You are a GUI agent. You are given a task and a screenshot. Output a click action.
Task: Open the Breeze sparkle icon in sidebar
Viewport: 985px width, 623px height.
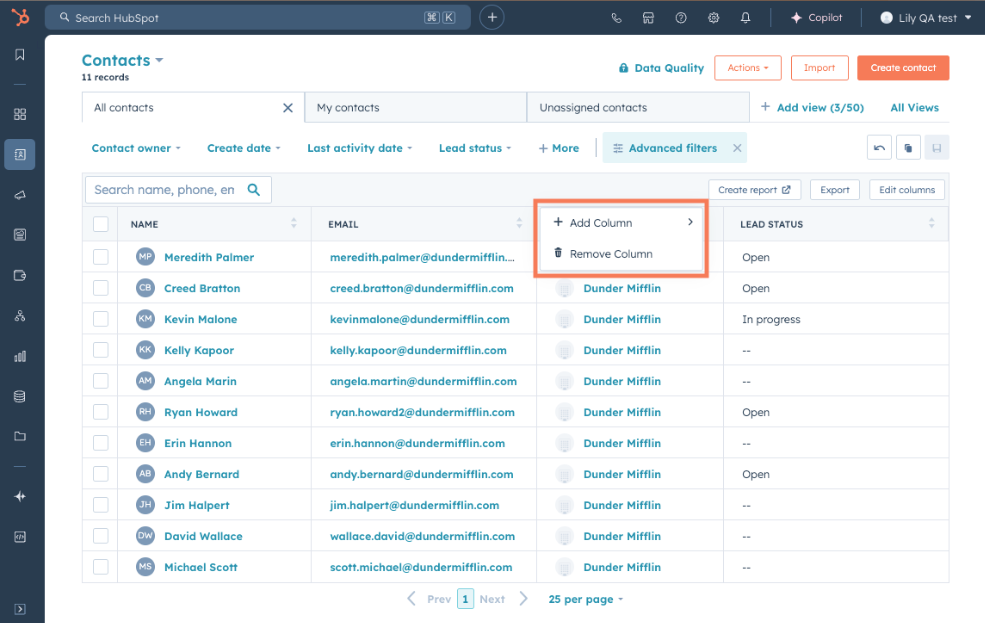pos(20,496)
